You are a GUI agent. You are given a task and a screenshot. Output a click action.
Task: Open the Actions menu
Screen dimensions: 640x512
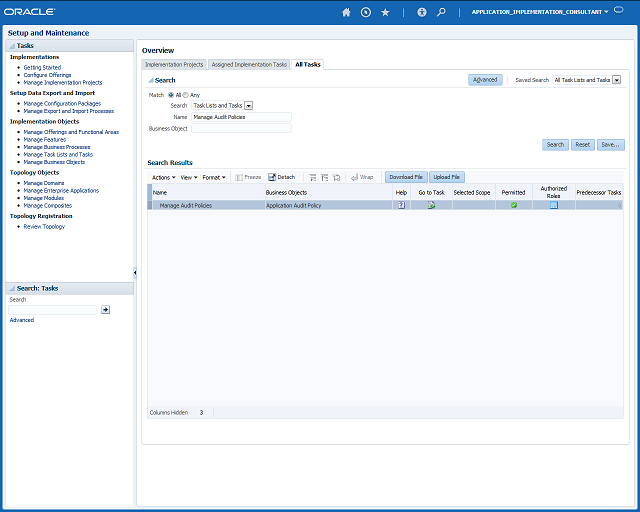click(x=164, y=178)
